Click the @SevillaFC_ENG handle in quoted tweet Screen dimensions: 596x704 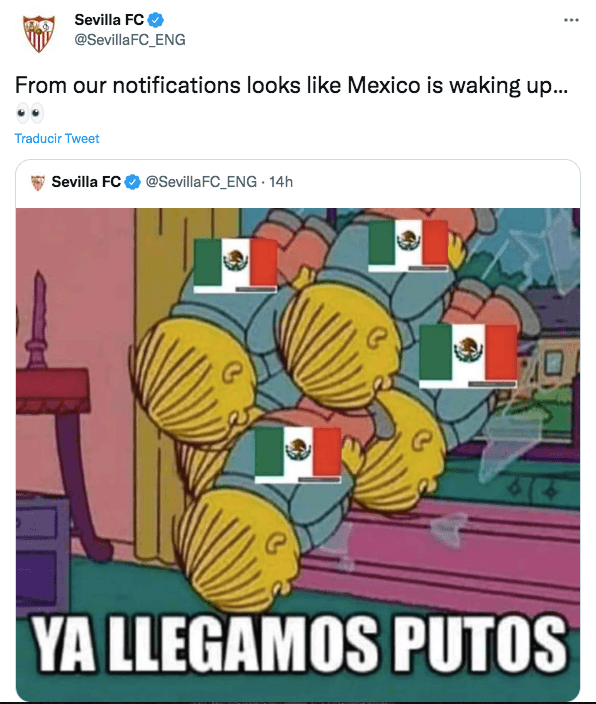201,182
